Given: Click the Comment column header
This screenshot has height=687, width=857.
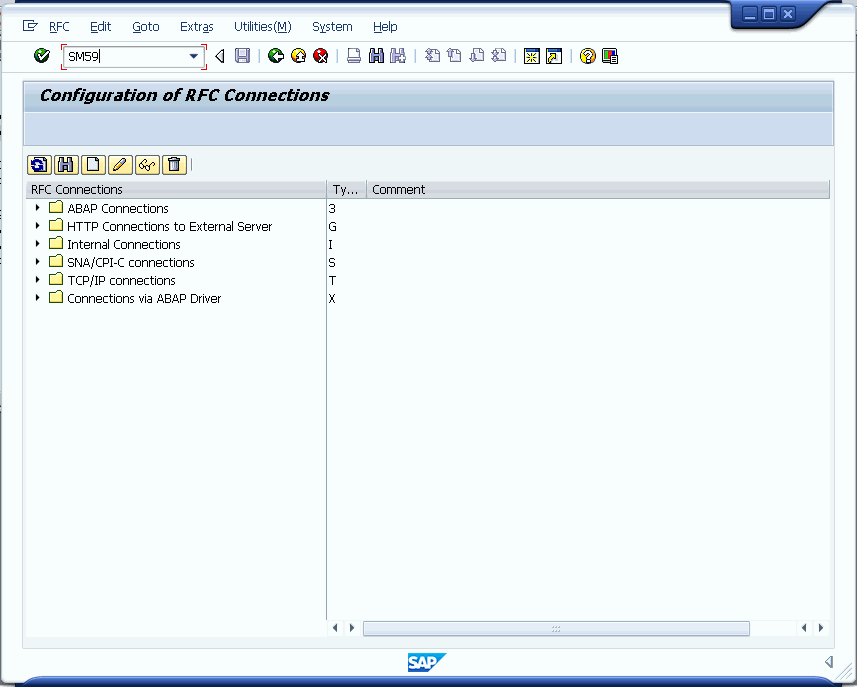Looking at the screenshot, I should coord(598,190).
